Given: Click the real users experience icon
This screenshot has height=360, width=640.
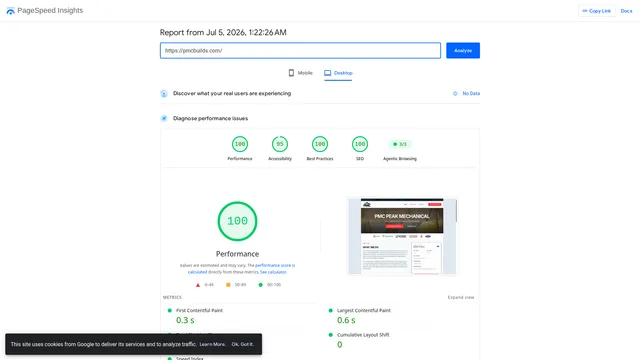Looking at the screenshot, I should pos(164,93).
